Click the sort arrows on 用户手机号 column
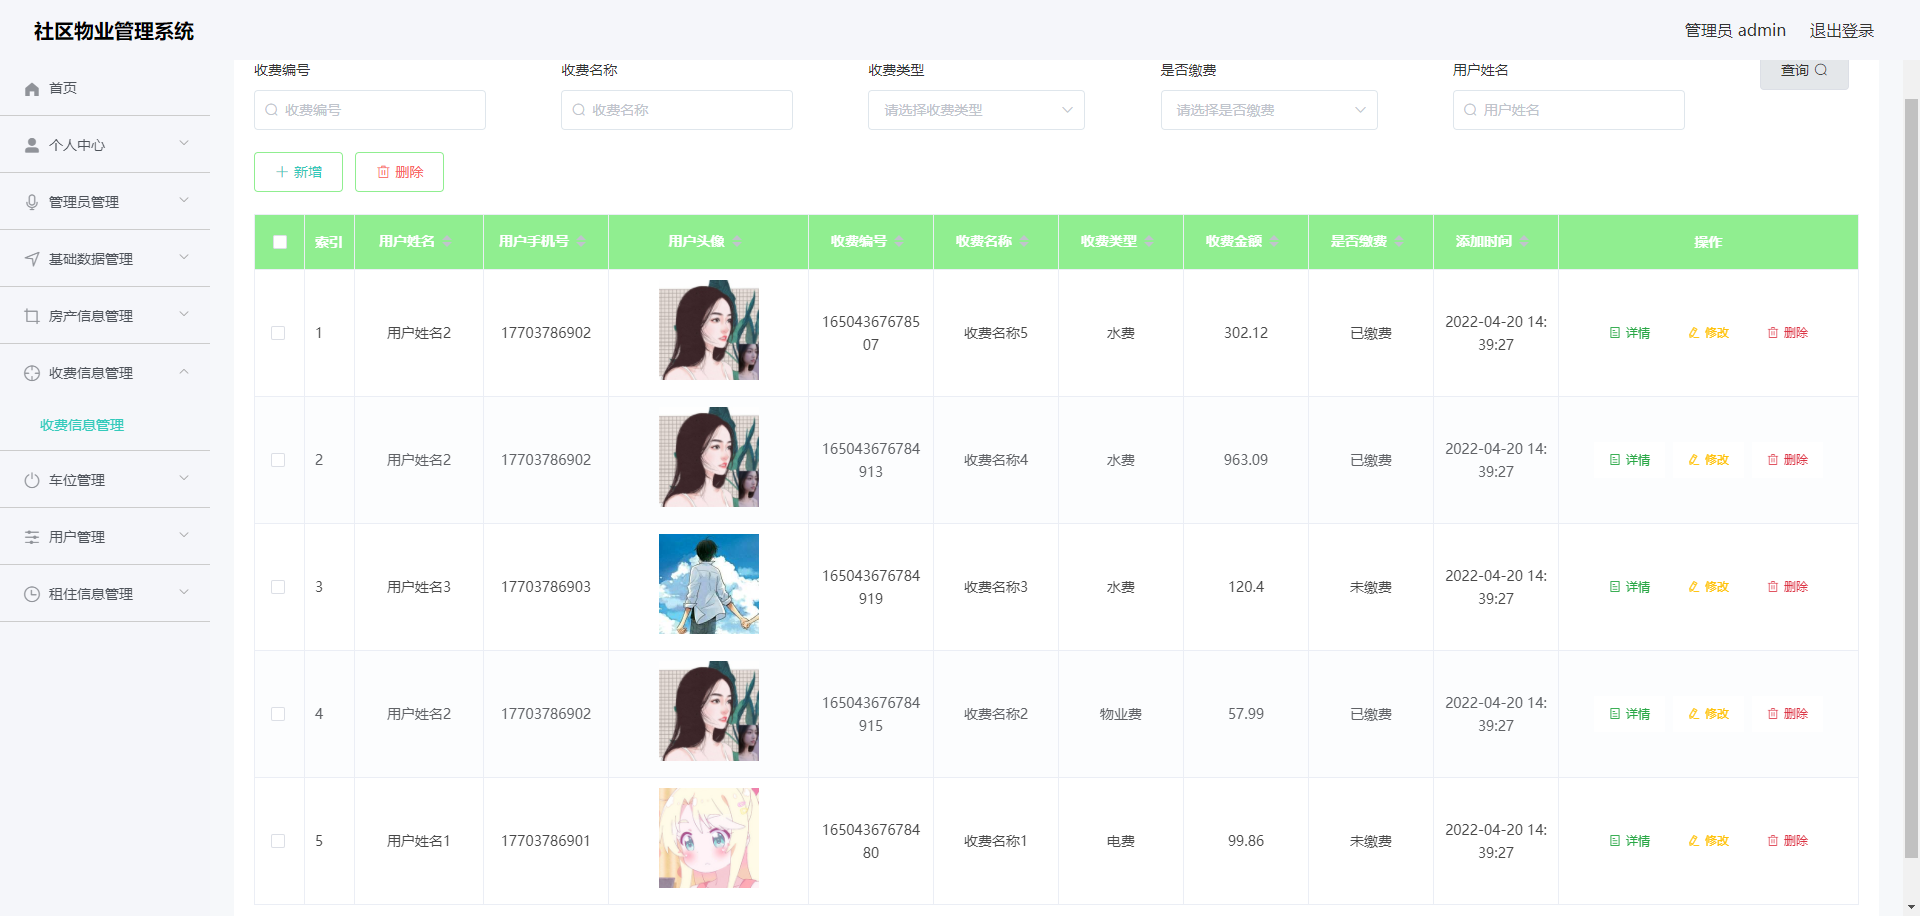1920x916 pixels. click(x=581, y=241)
